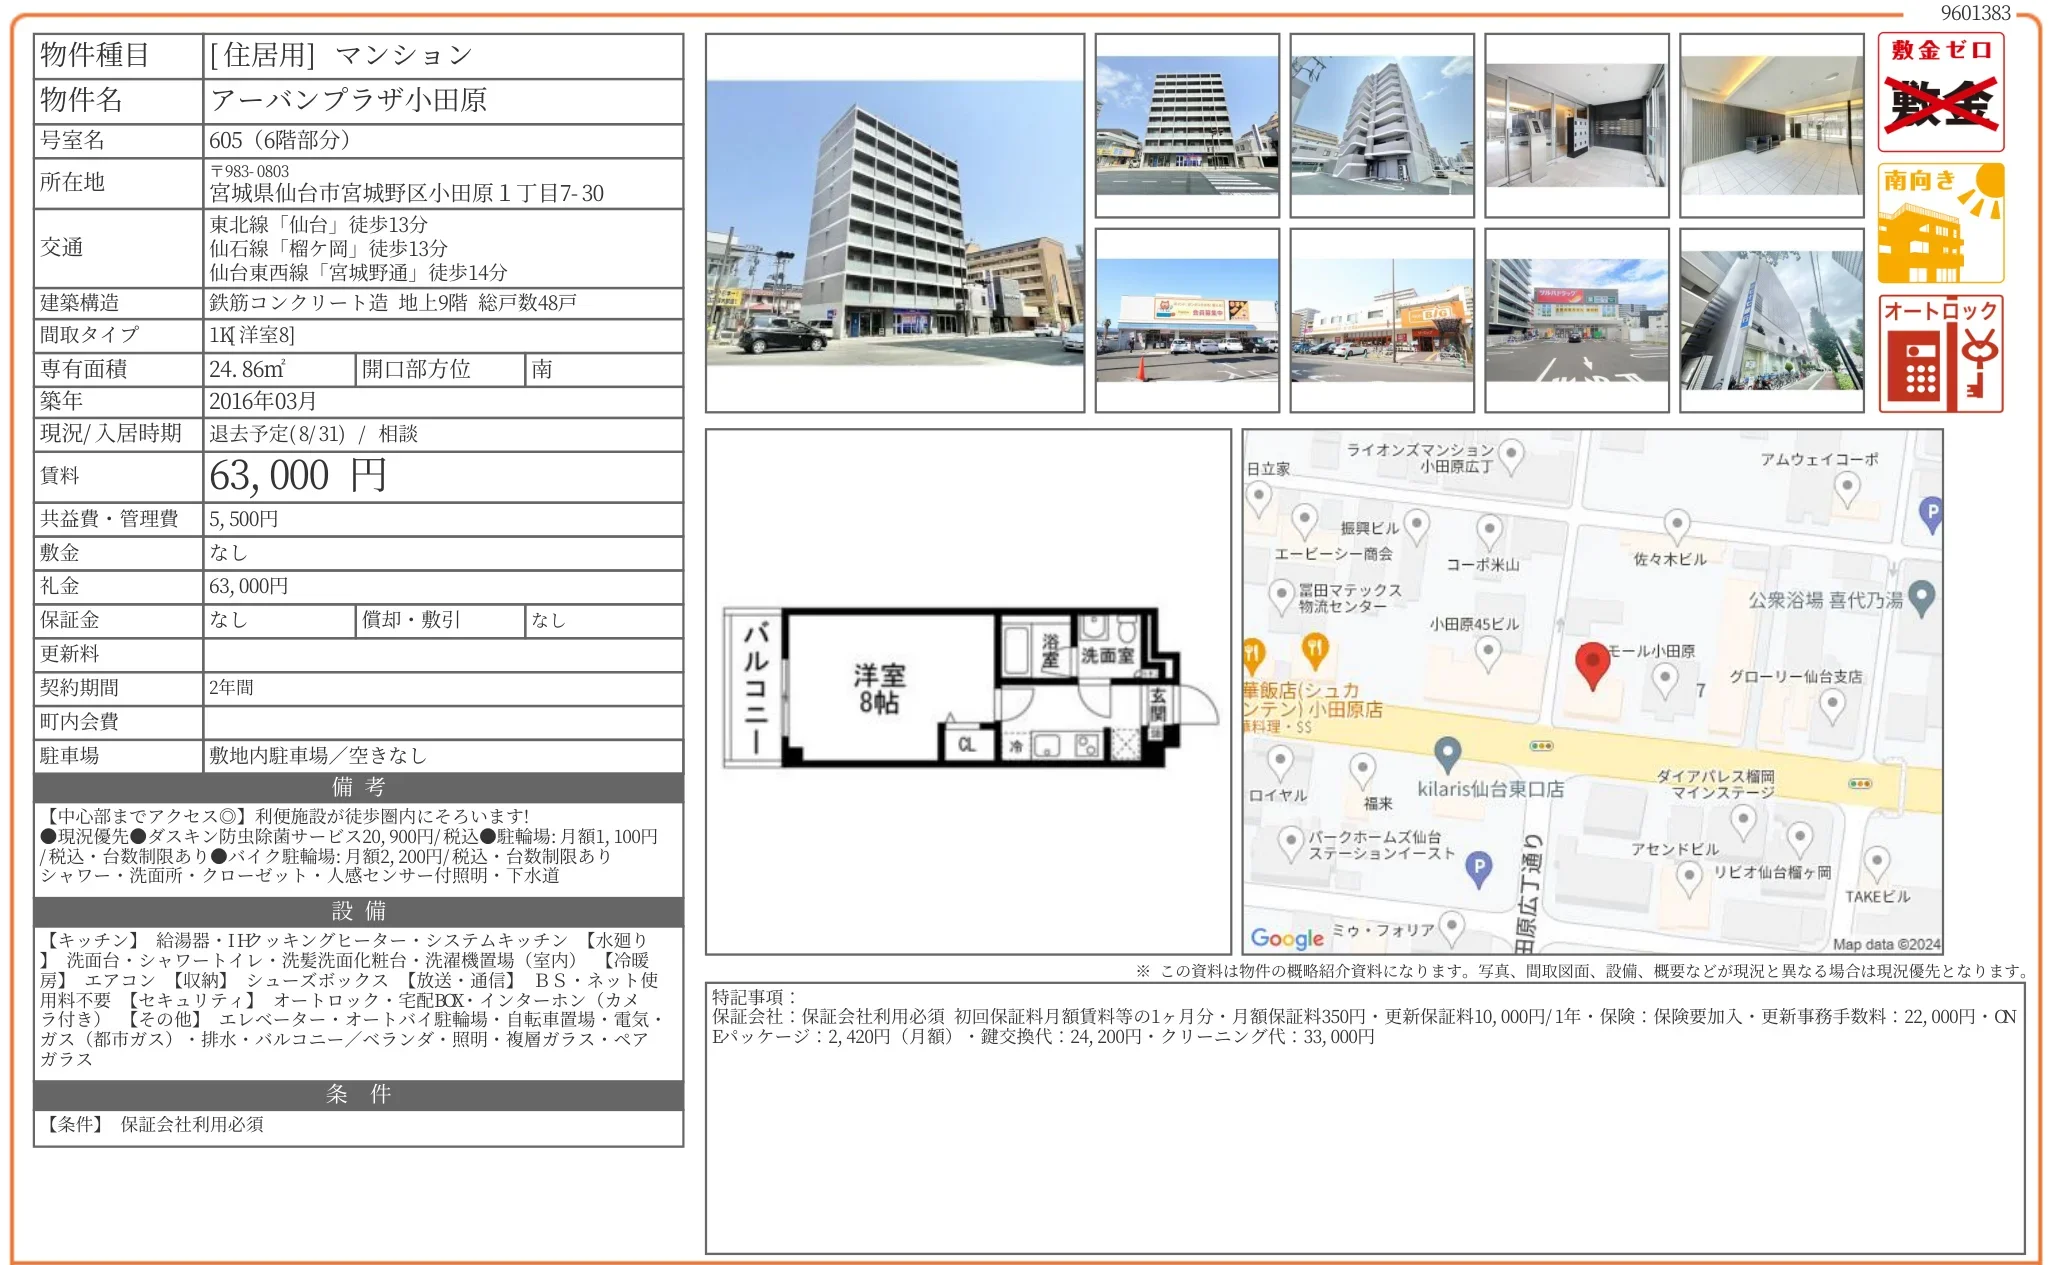The width and height of the screenshot is (2056, 1265).
Task: Click the グローリー仙台支店 map pin
Action: point(1831,706)
